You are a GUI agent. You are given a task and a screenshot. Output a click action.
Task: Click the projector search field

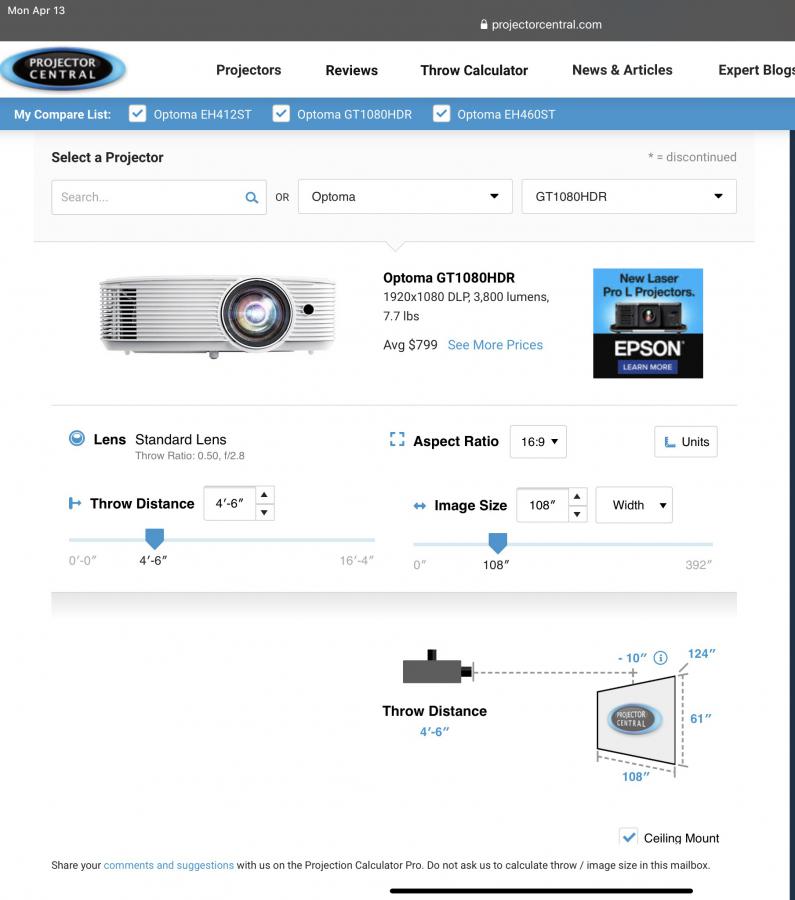coord(159,197)
